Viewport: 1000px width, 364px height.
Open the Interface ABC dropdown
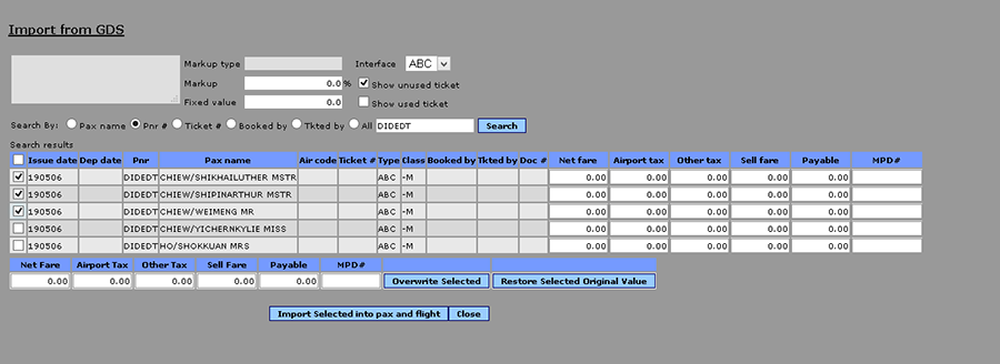(x=428, y=64)
